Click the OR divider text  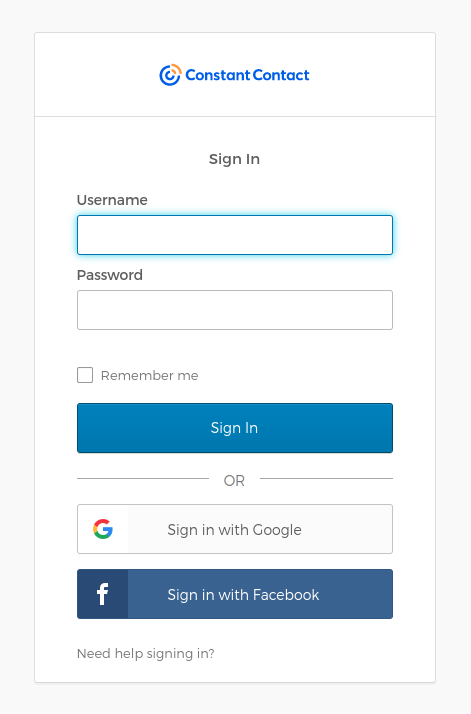point(234,480)
